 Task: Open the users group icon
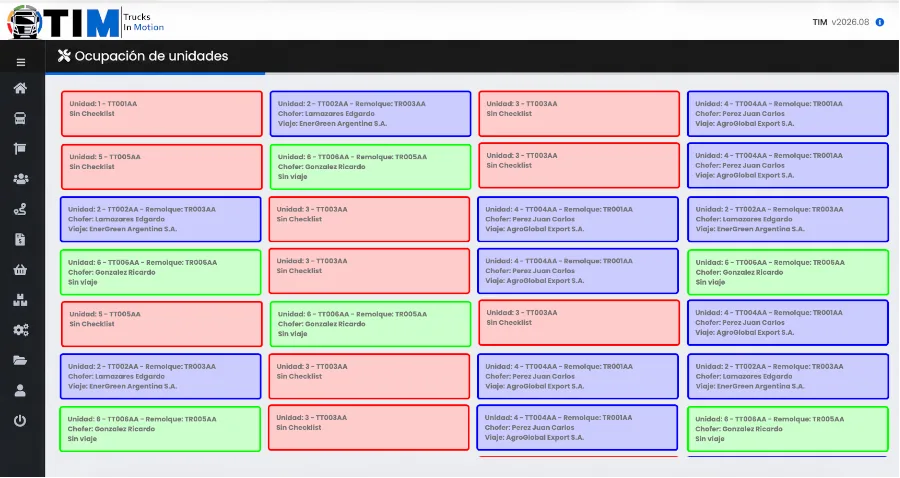[21, 179]
